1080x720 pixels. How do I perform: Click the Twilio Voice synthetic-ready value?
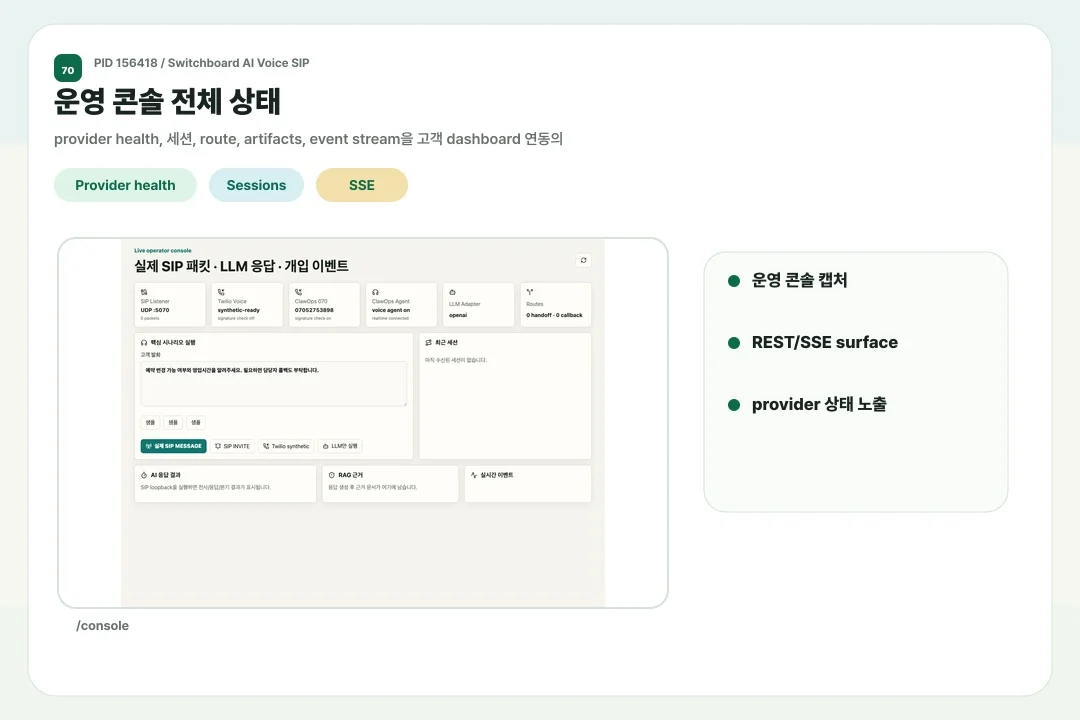(239, 310)
